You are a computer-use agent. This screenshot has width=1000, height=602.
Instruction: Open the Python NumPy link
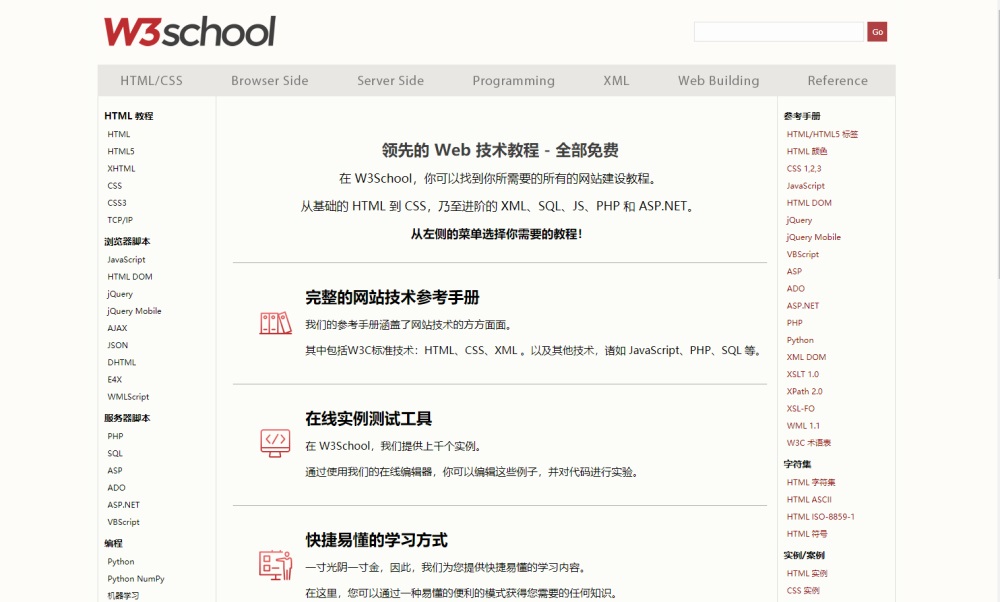coord(136,579)
